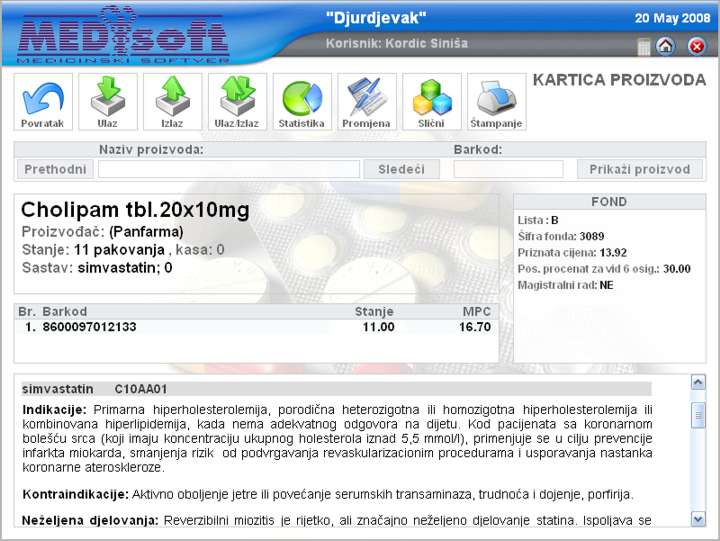Image resolution: width=720 pixels, height=541 pixels.
Task: Click Priznata cijena 13.92 entry
Action: click(x=572, y=253)
